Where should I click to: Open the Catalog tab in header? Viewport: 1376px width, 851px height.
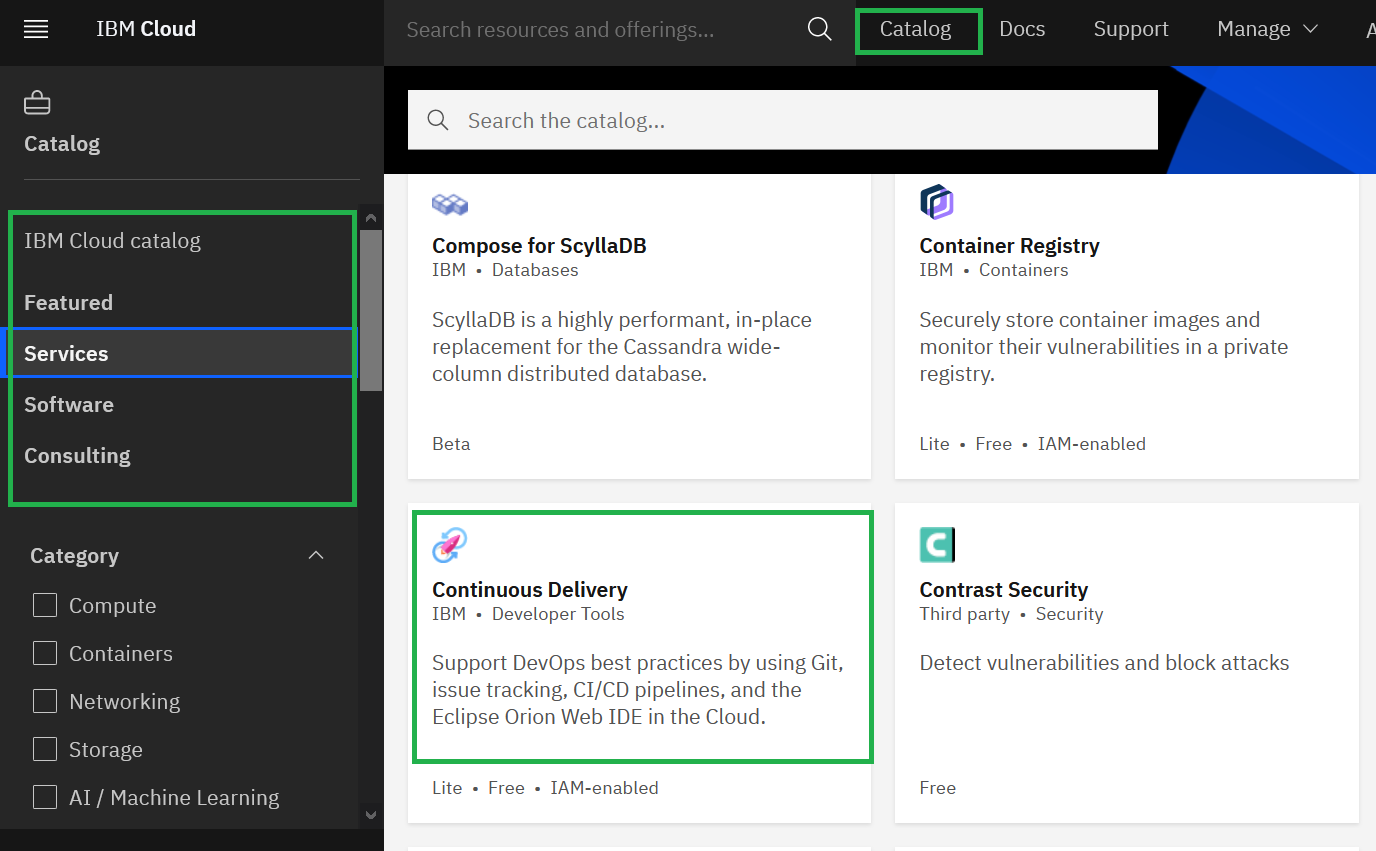[915, 29]
